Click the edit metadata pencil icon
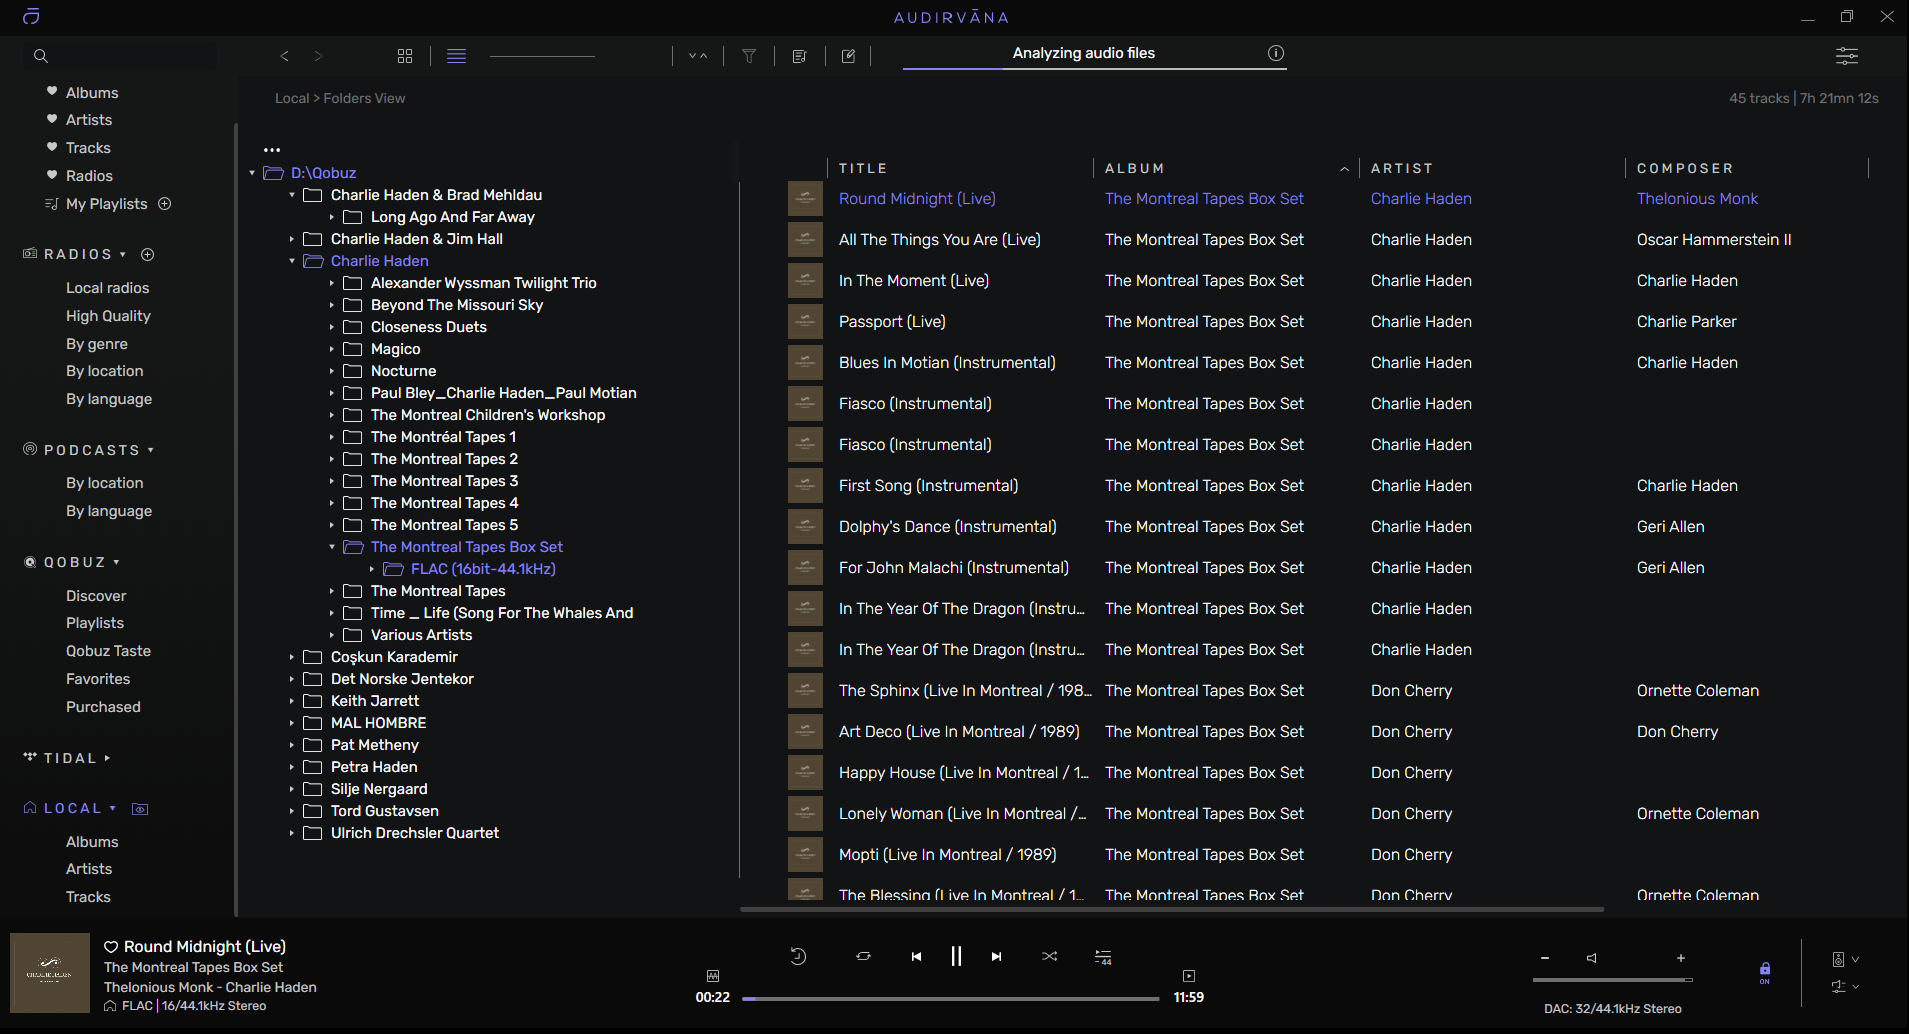The width and height of the screenshot is (1909, 1034). (x=848, y=56)
